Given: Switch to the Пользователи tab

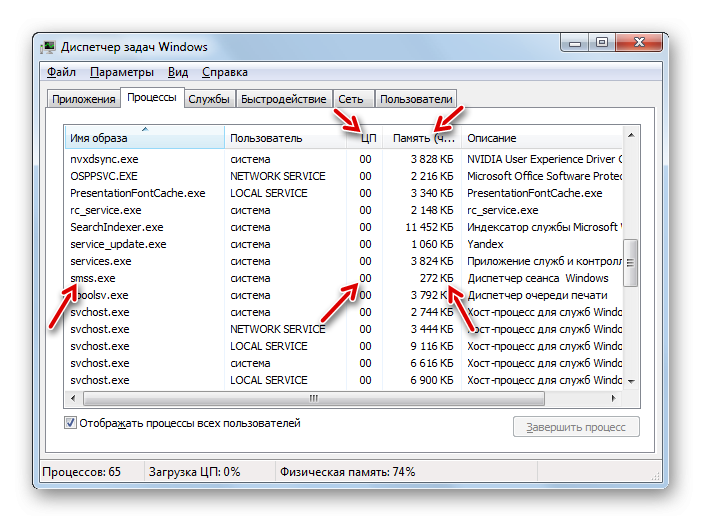Looking at the screenshot, I should (416, 99).
